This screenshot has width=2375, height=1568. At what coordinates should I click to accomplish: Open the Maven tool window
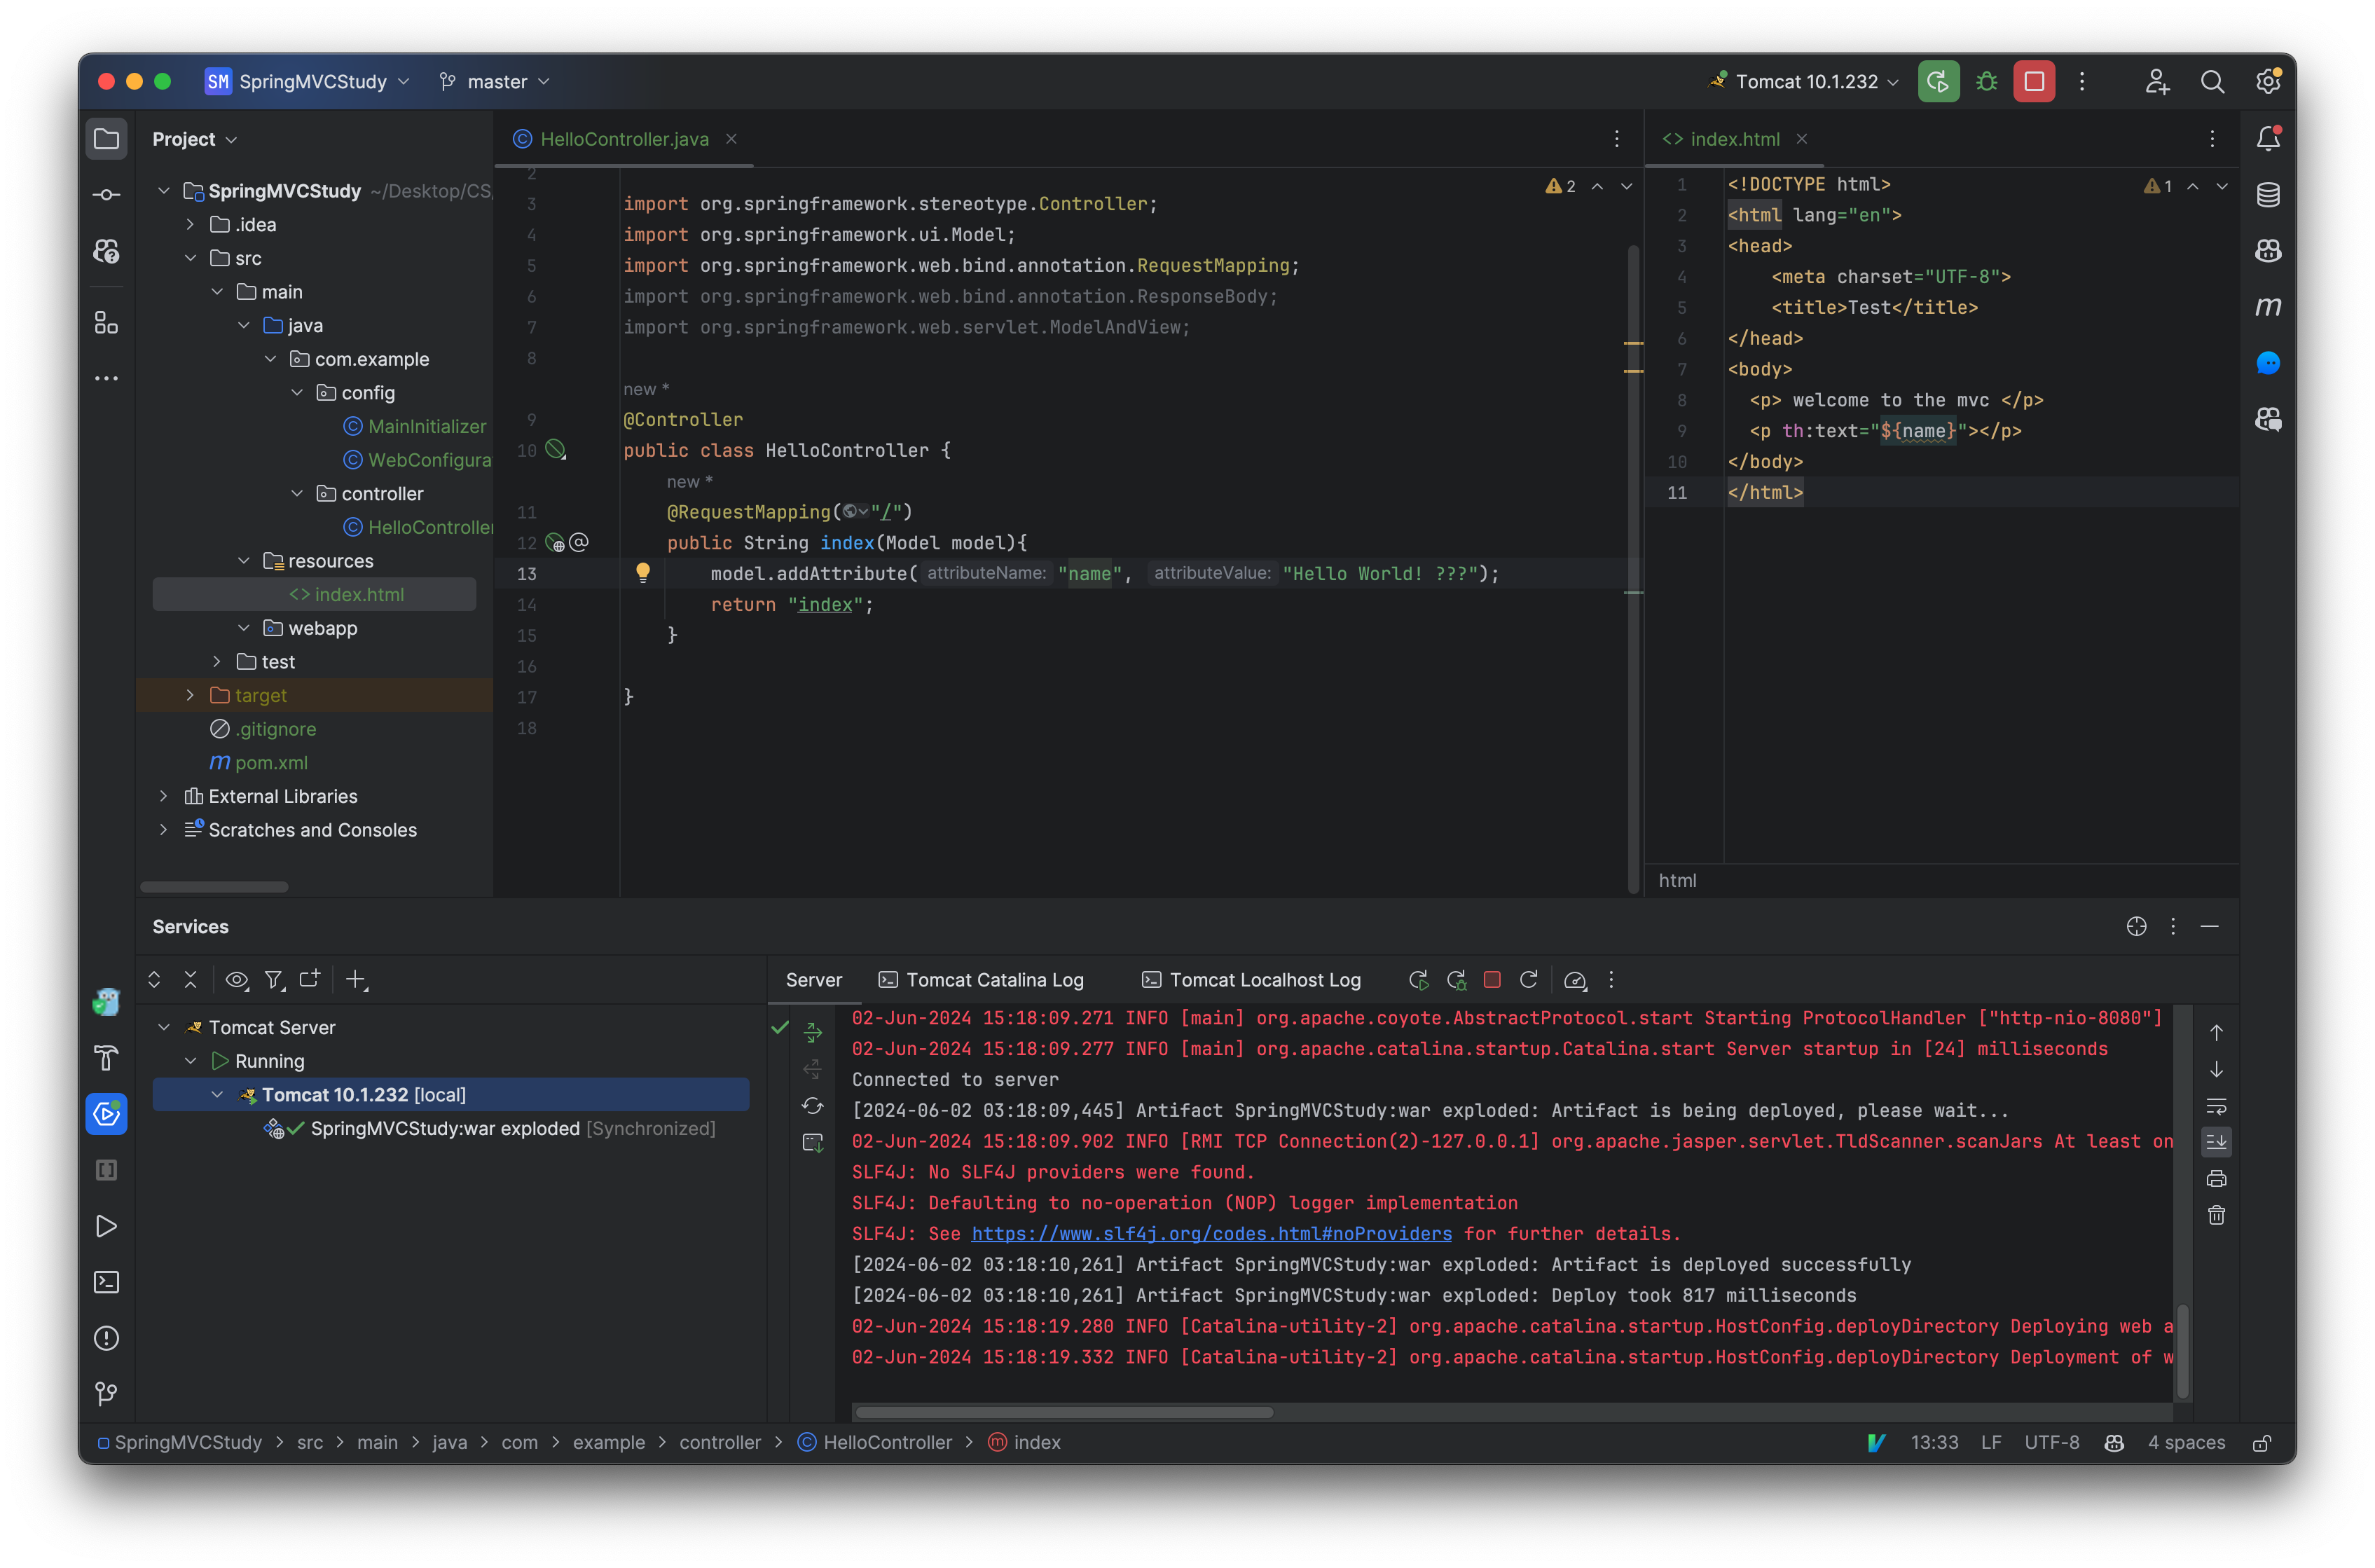click(2268, 307)
